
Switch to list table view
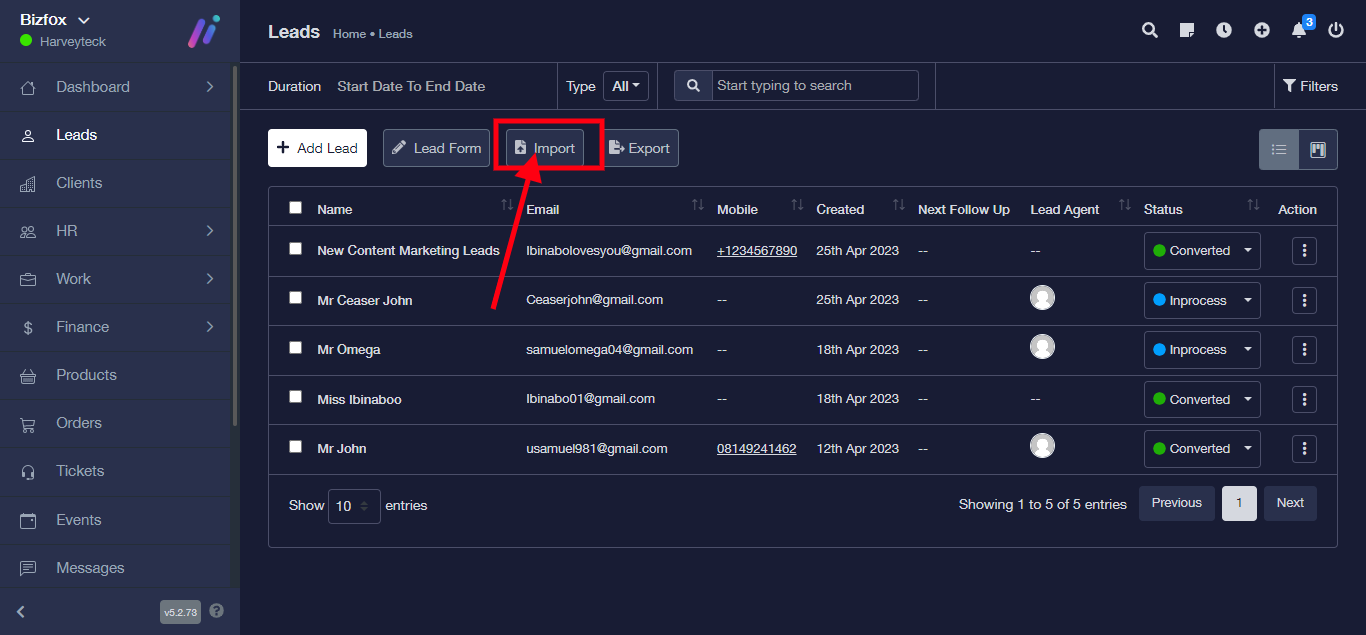click(1279, 150)
